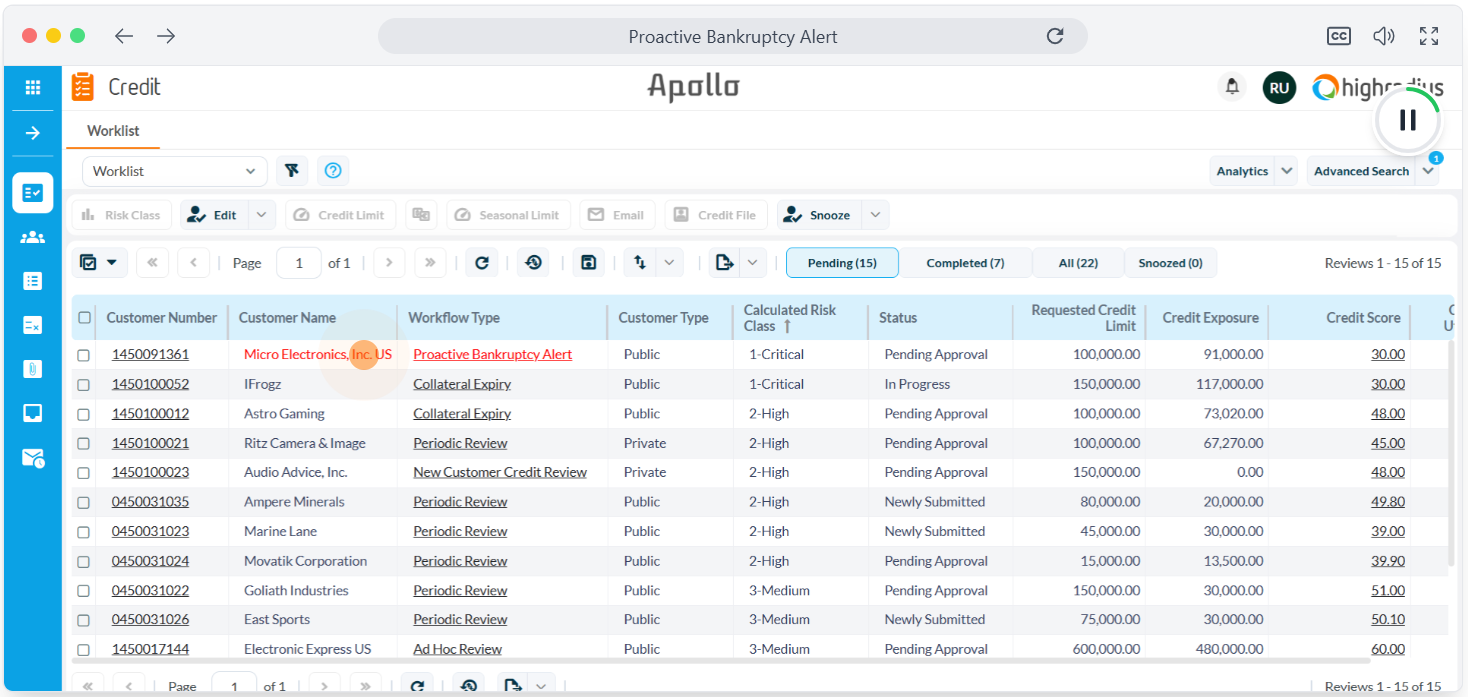Screen dimensions: 1468x697
Task: Open the Proactive Bankruptcy Alert workflow link
Action: point(492,355)
